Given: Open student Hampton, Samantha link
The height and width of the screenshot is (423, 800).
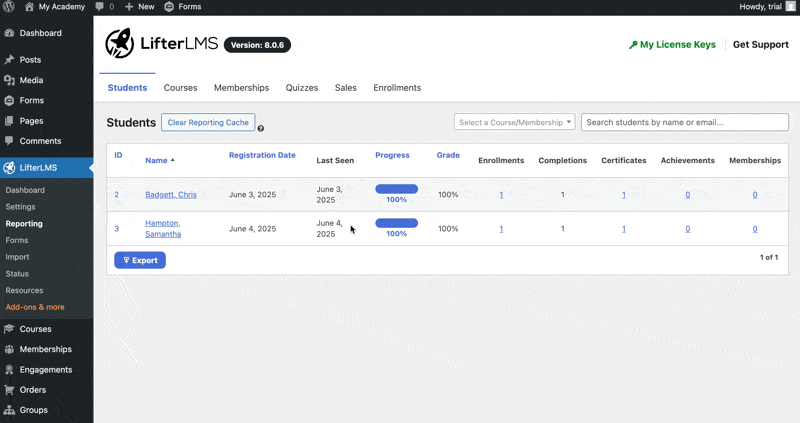Looking at the screenshot, I should (x=163, y=229).
